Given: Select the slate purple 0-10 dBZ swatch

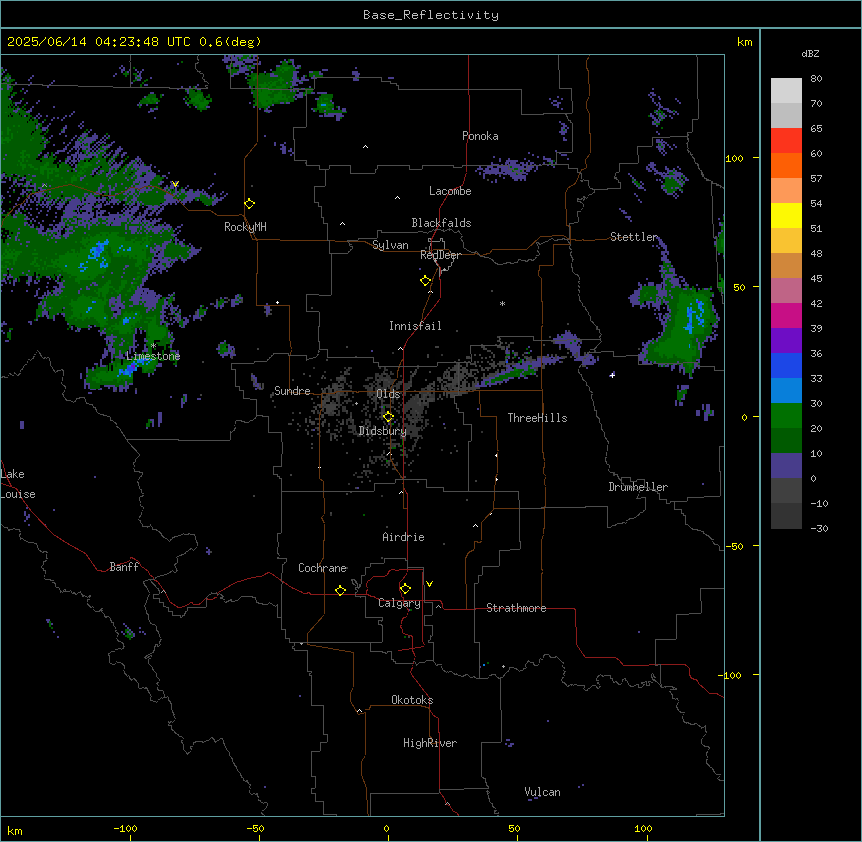Looking at the screenshot, I should click(786, 466).
